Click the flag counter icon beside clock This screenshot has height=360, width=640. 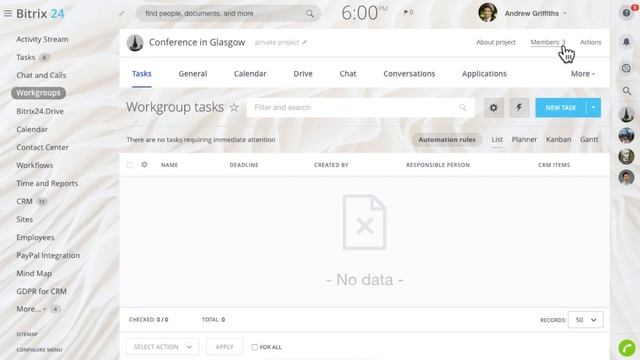408,12
